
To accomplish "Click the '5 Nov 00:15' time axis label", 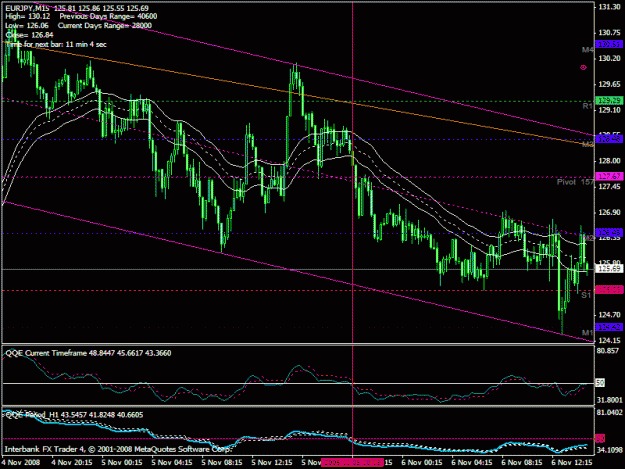I will pos(122,462).
